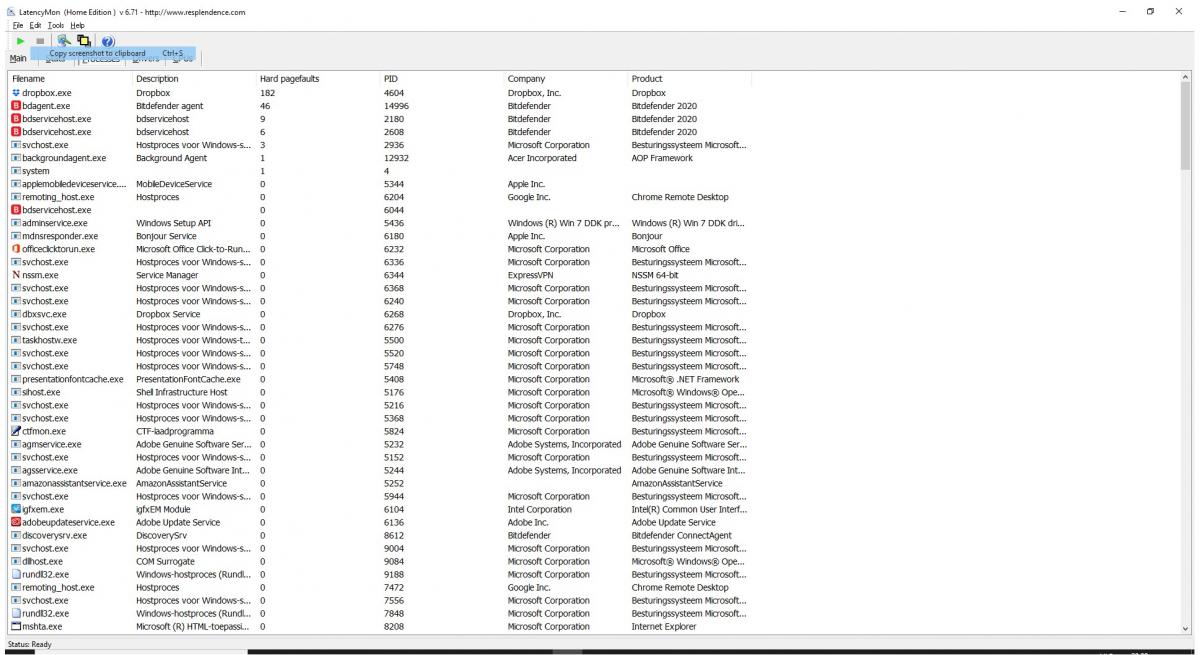
Task: Click the AOP Framework product cell
Action: 662,158
